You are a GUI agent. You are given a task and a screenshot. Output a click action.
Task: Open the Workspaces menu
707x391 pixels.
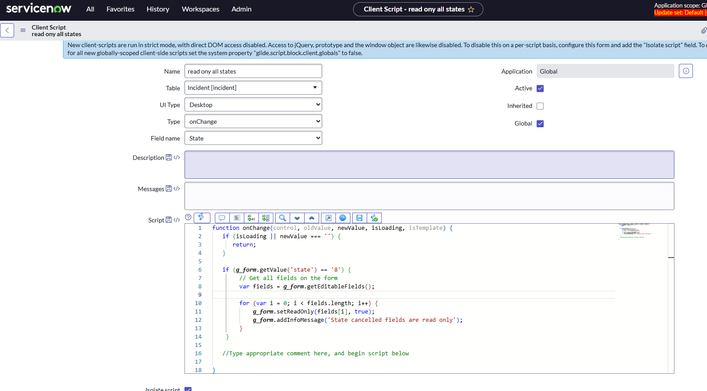(x=200, y=9)
